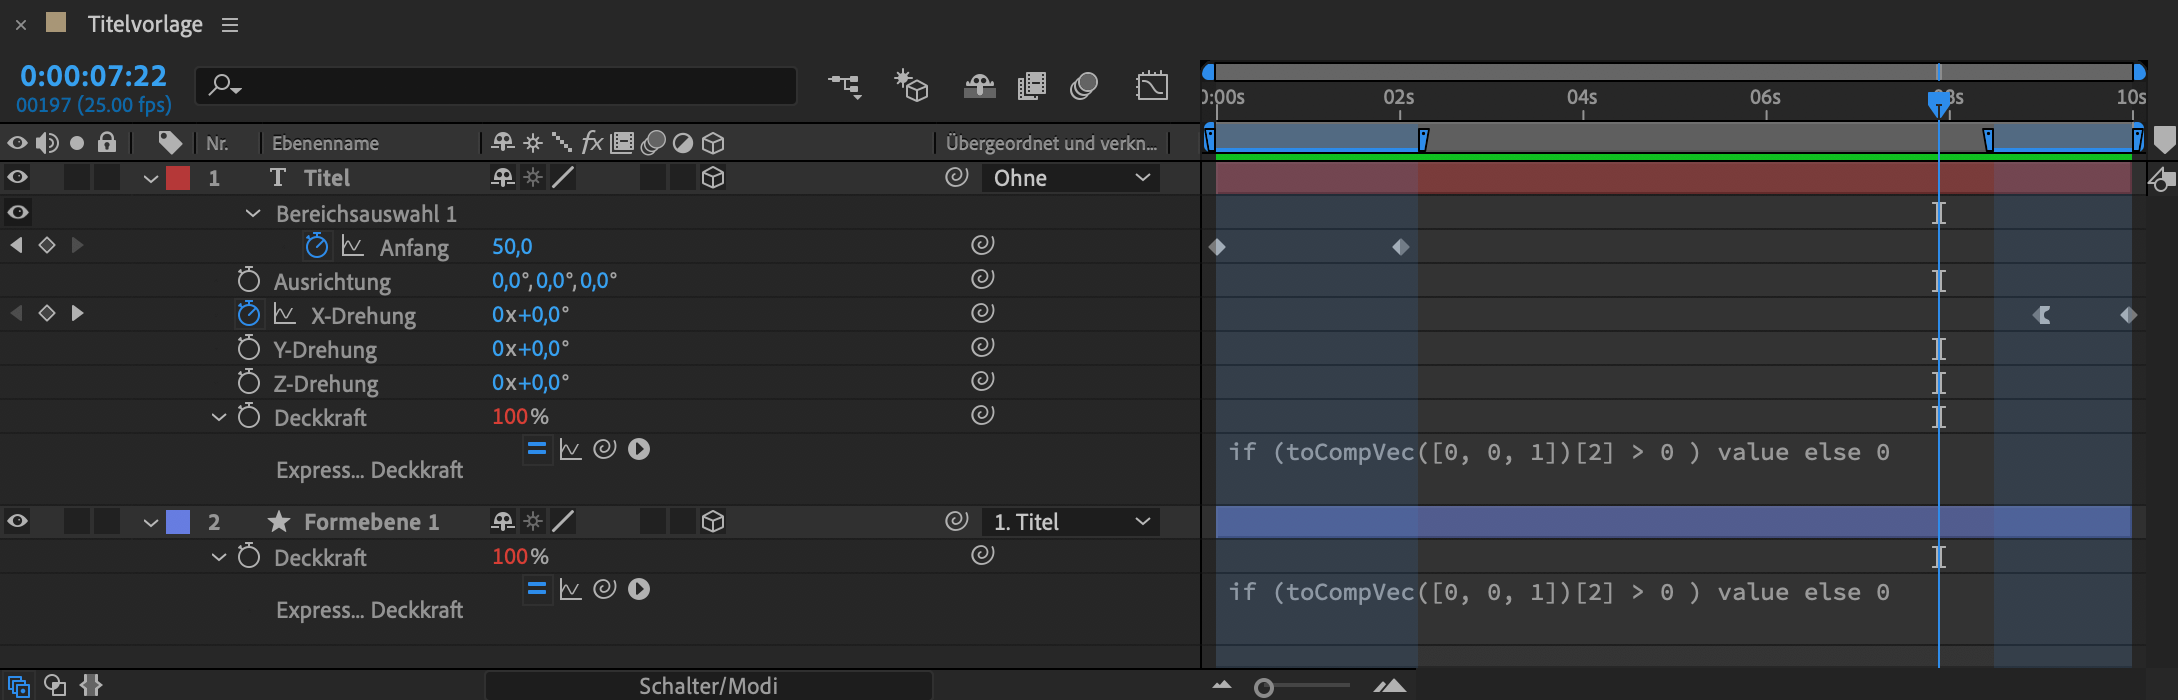Image resolution: width=2178 pixels, height=700 pixels.
Task: Enable motion blur for the composition
Action: coord(1084,86)
